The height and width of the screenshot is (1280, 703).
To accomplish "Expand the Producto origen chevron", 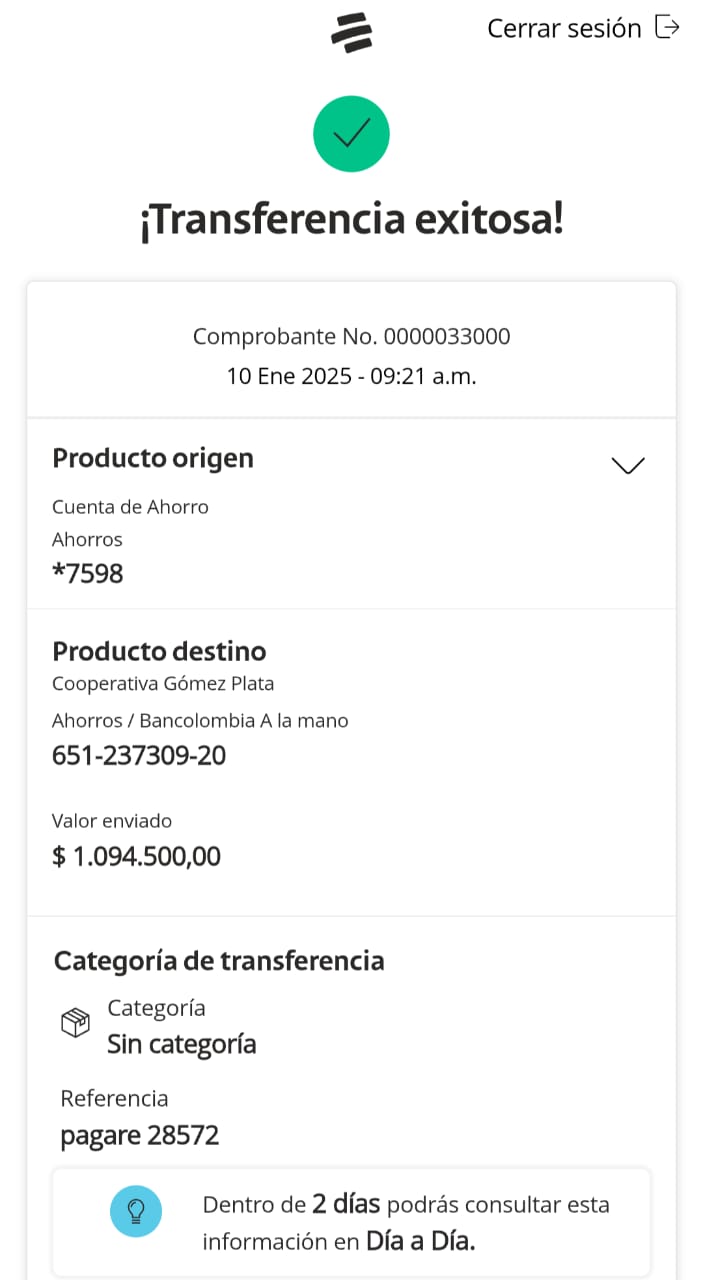I will click(x=627, y=465).
